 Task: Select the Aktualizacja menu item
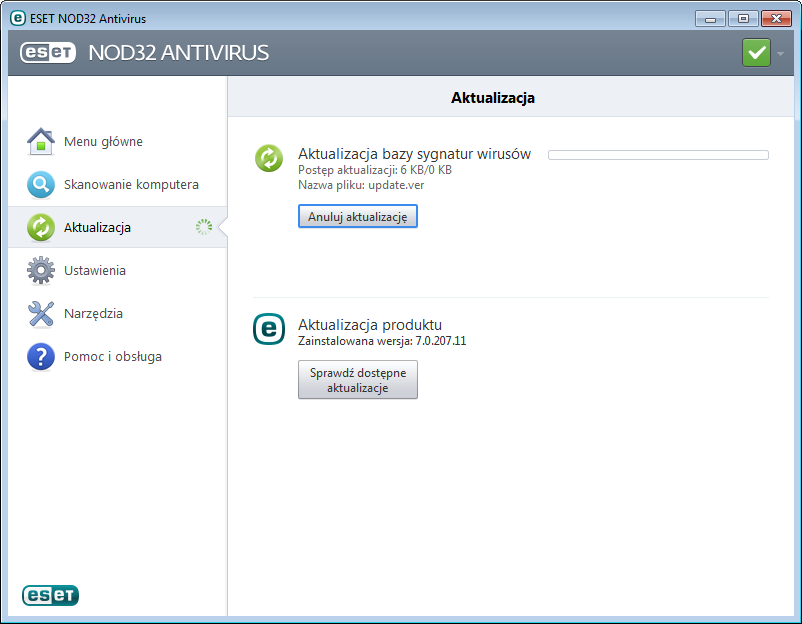click(x=118, y=227)
